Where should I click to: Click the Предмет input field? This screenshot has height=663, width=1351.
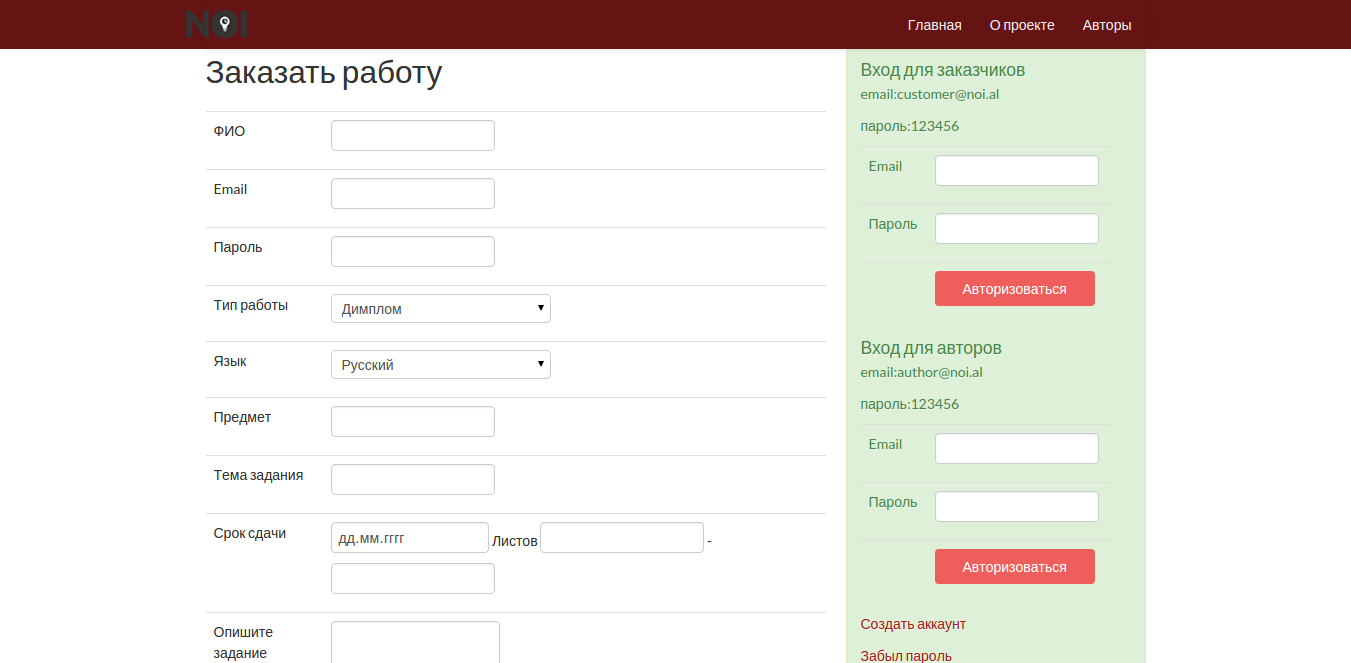pyautogui.click(x=413, y=421)
